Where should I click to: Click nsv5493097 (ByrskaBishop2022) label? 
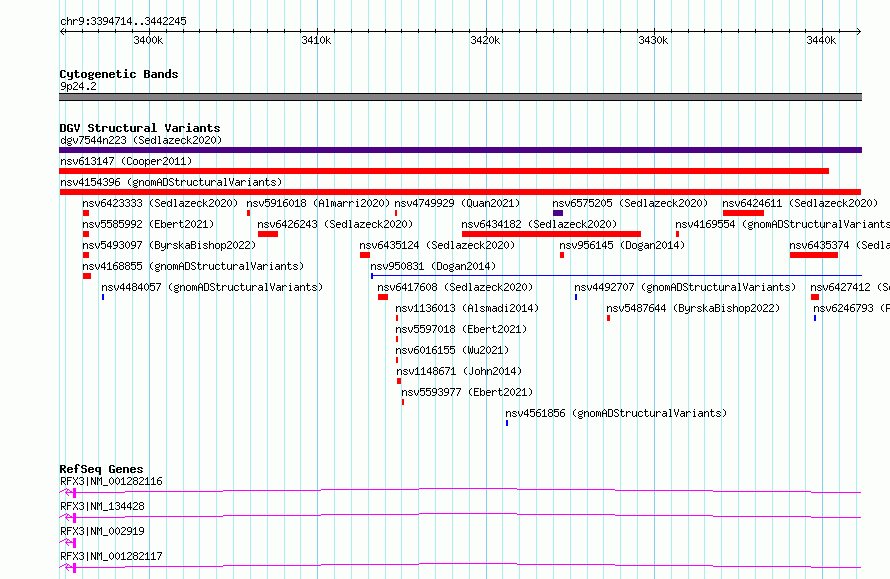169,245
